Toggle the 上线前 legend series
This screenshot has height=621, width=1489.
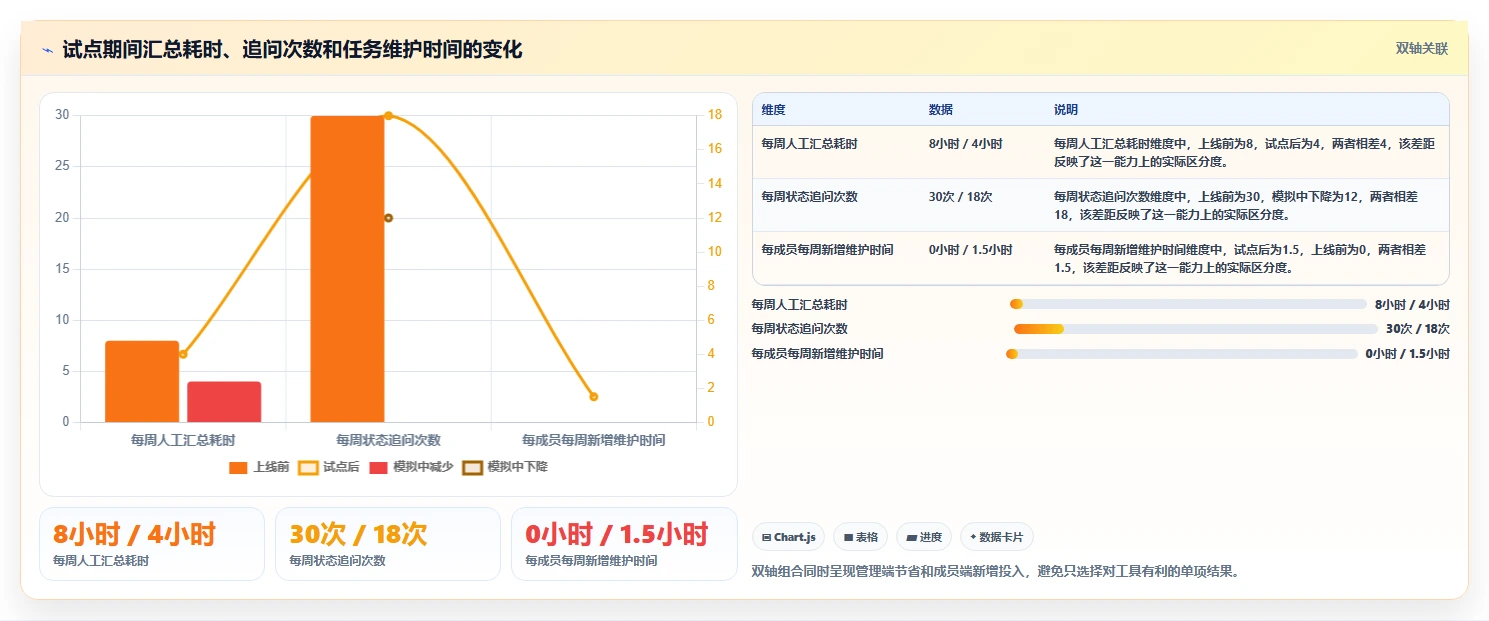pyautogui.click(x=259, y=467)
